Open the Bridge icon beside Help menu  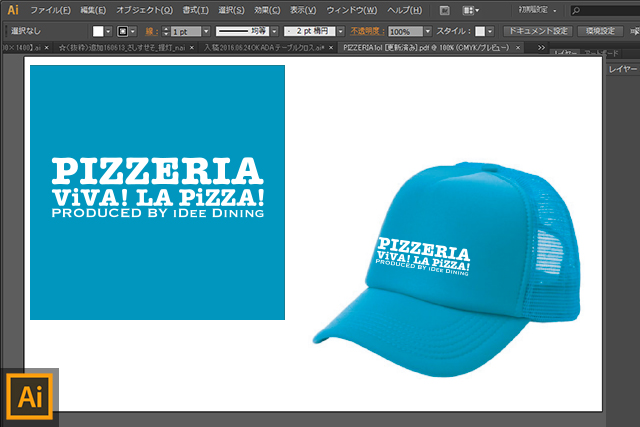[x=444, y=10]
